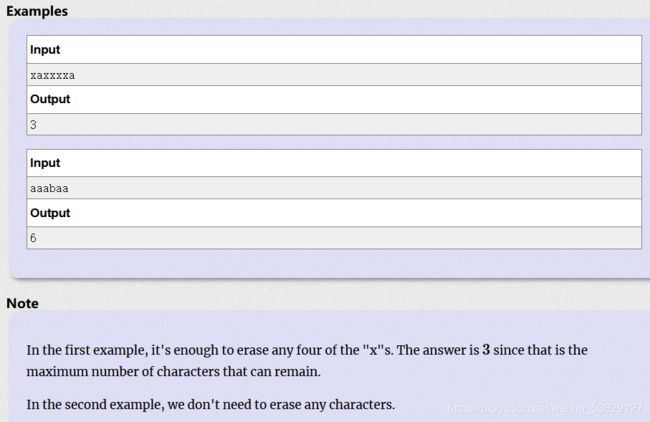The width and height of the screenshot is (650, 422).
Task: Click the output value 3
Action: click(34, 125)
